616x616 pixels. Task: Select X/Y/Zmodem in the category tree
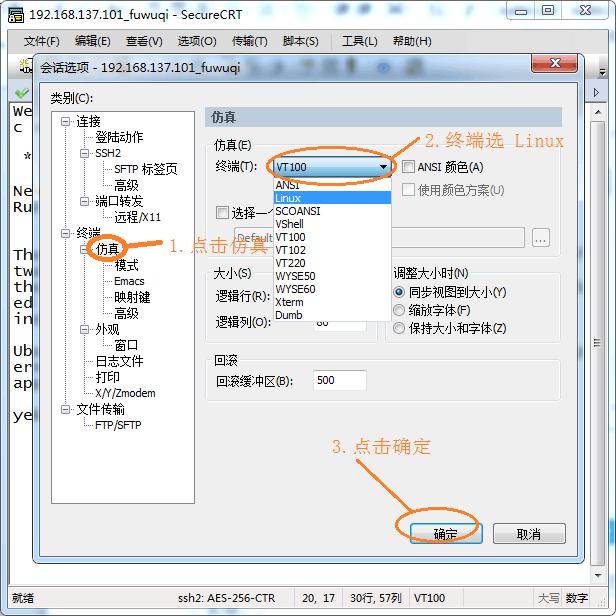coord(125,393)
